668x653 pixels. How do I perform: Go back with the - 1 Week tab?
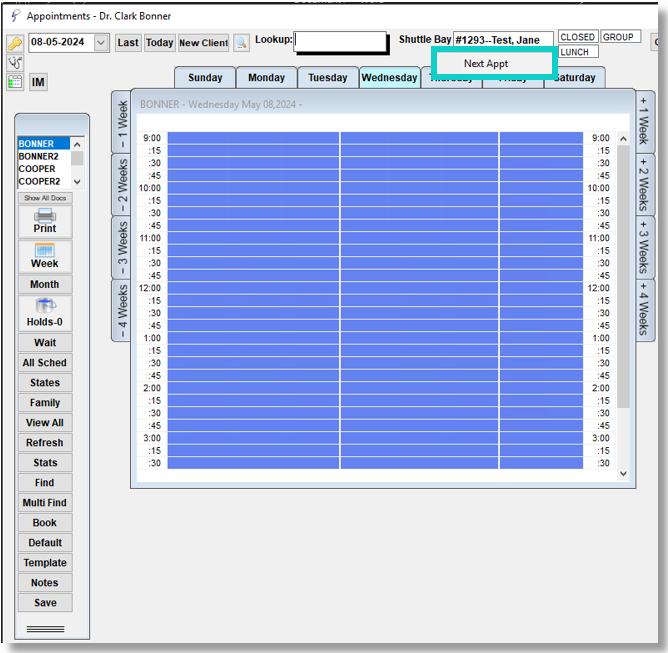pos(122,123)
